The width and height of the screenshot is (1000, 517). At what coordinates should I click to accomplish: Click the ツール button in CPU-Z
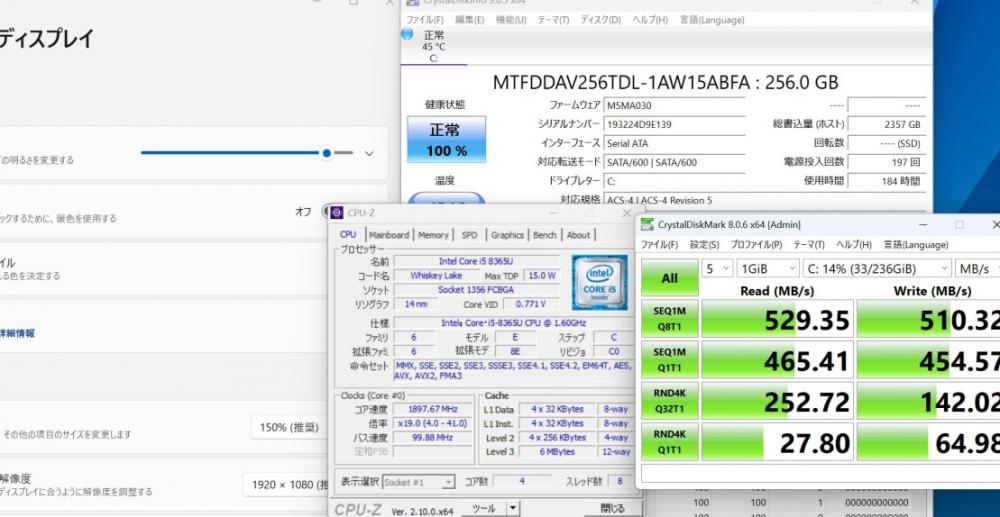[x=483, y=508]
